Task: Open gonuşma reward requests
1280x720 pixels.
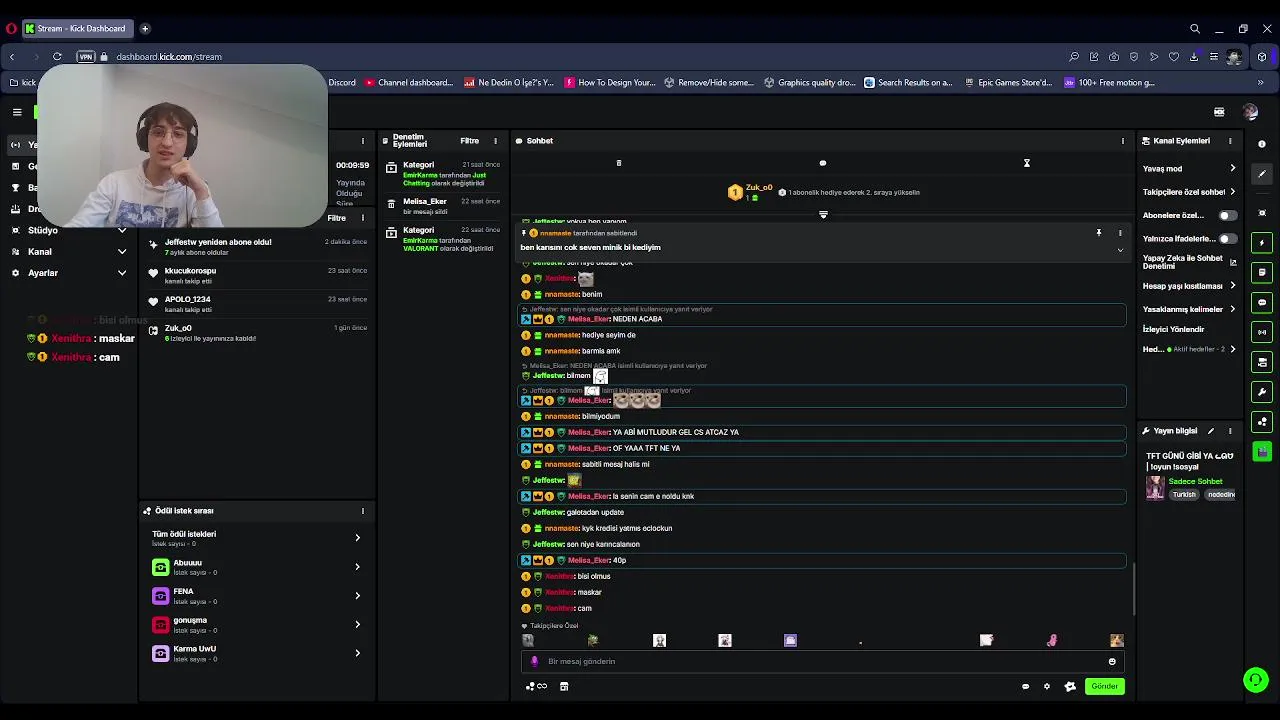Action: (x=257, y=624)
